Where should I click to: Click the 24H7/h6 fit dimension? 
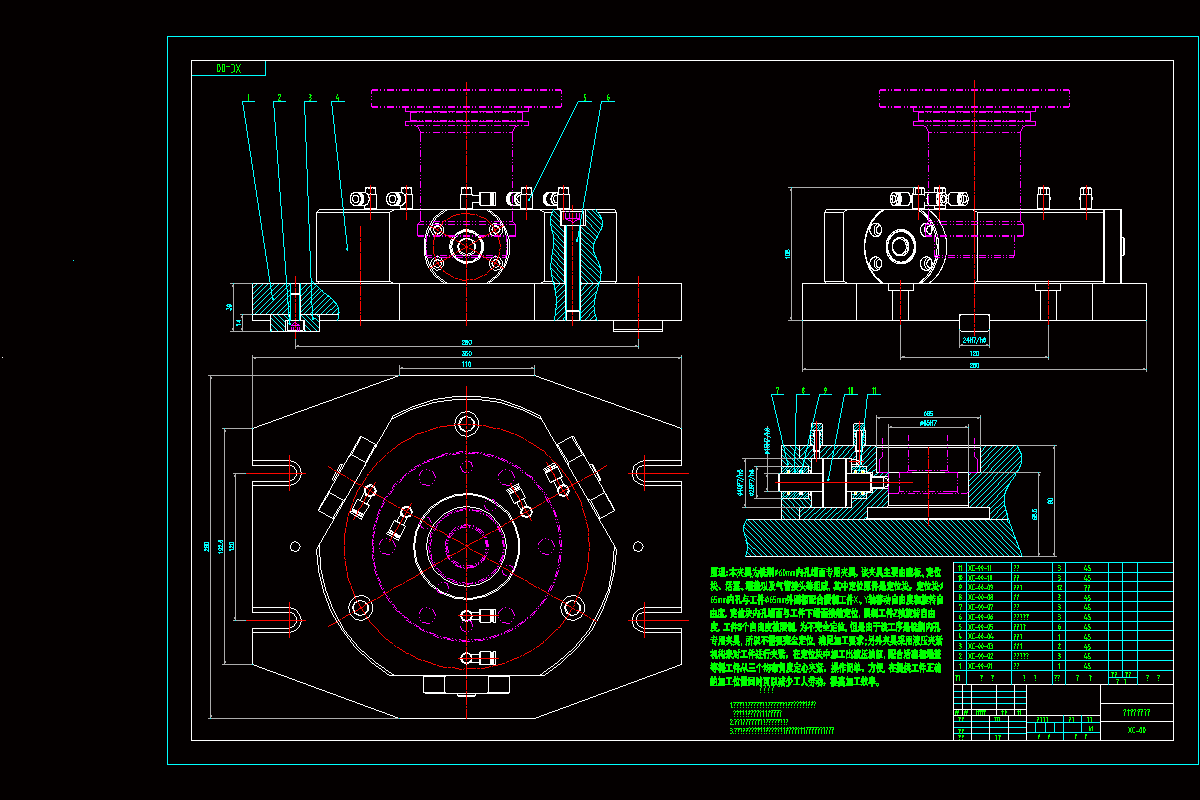pyautogui.click(x=973, y=340)
